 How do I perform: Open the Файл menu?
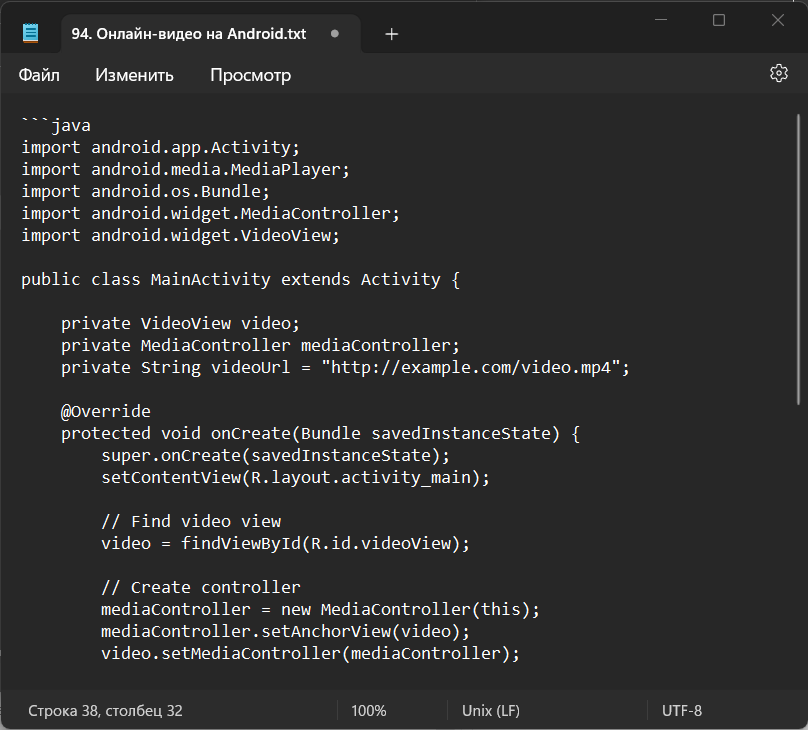click(x=39, y=75)
